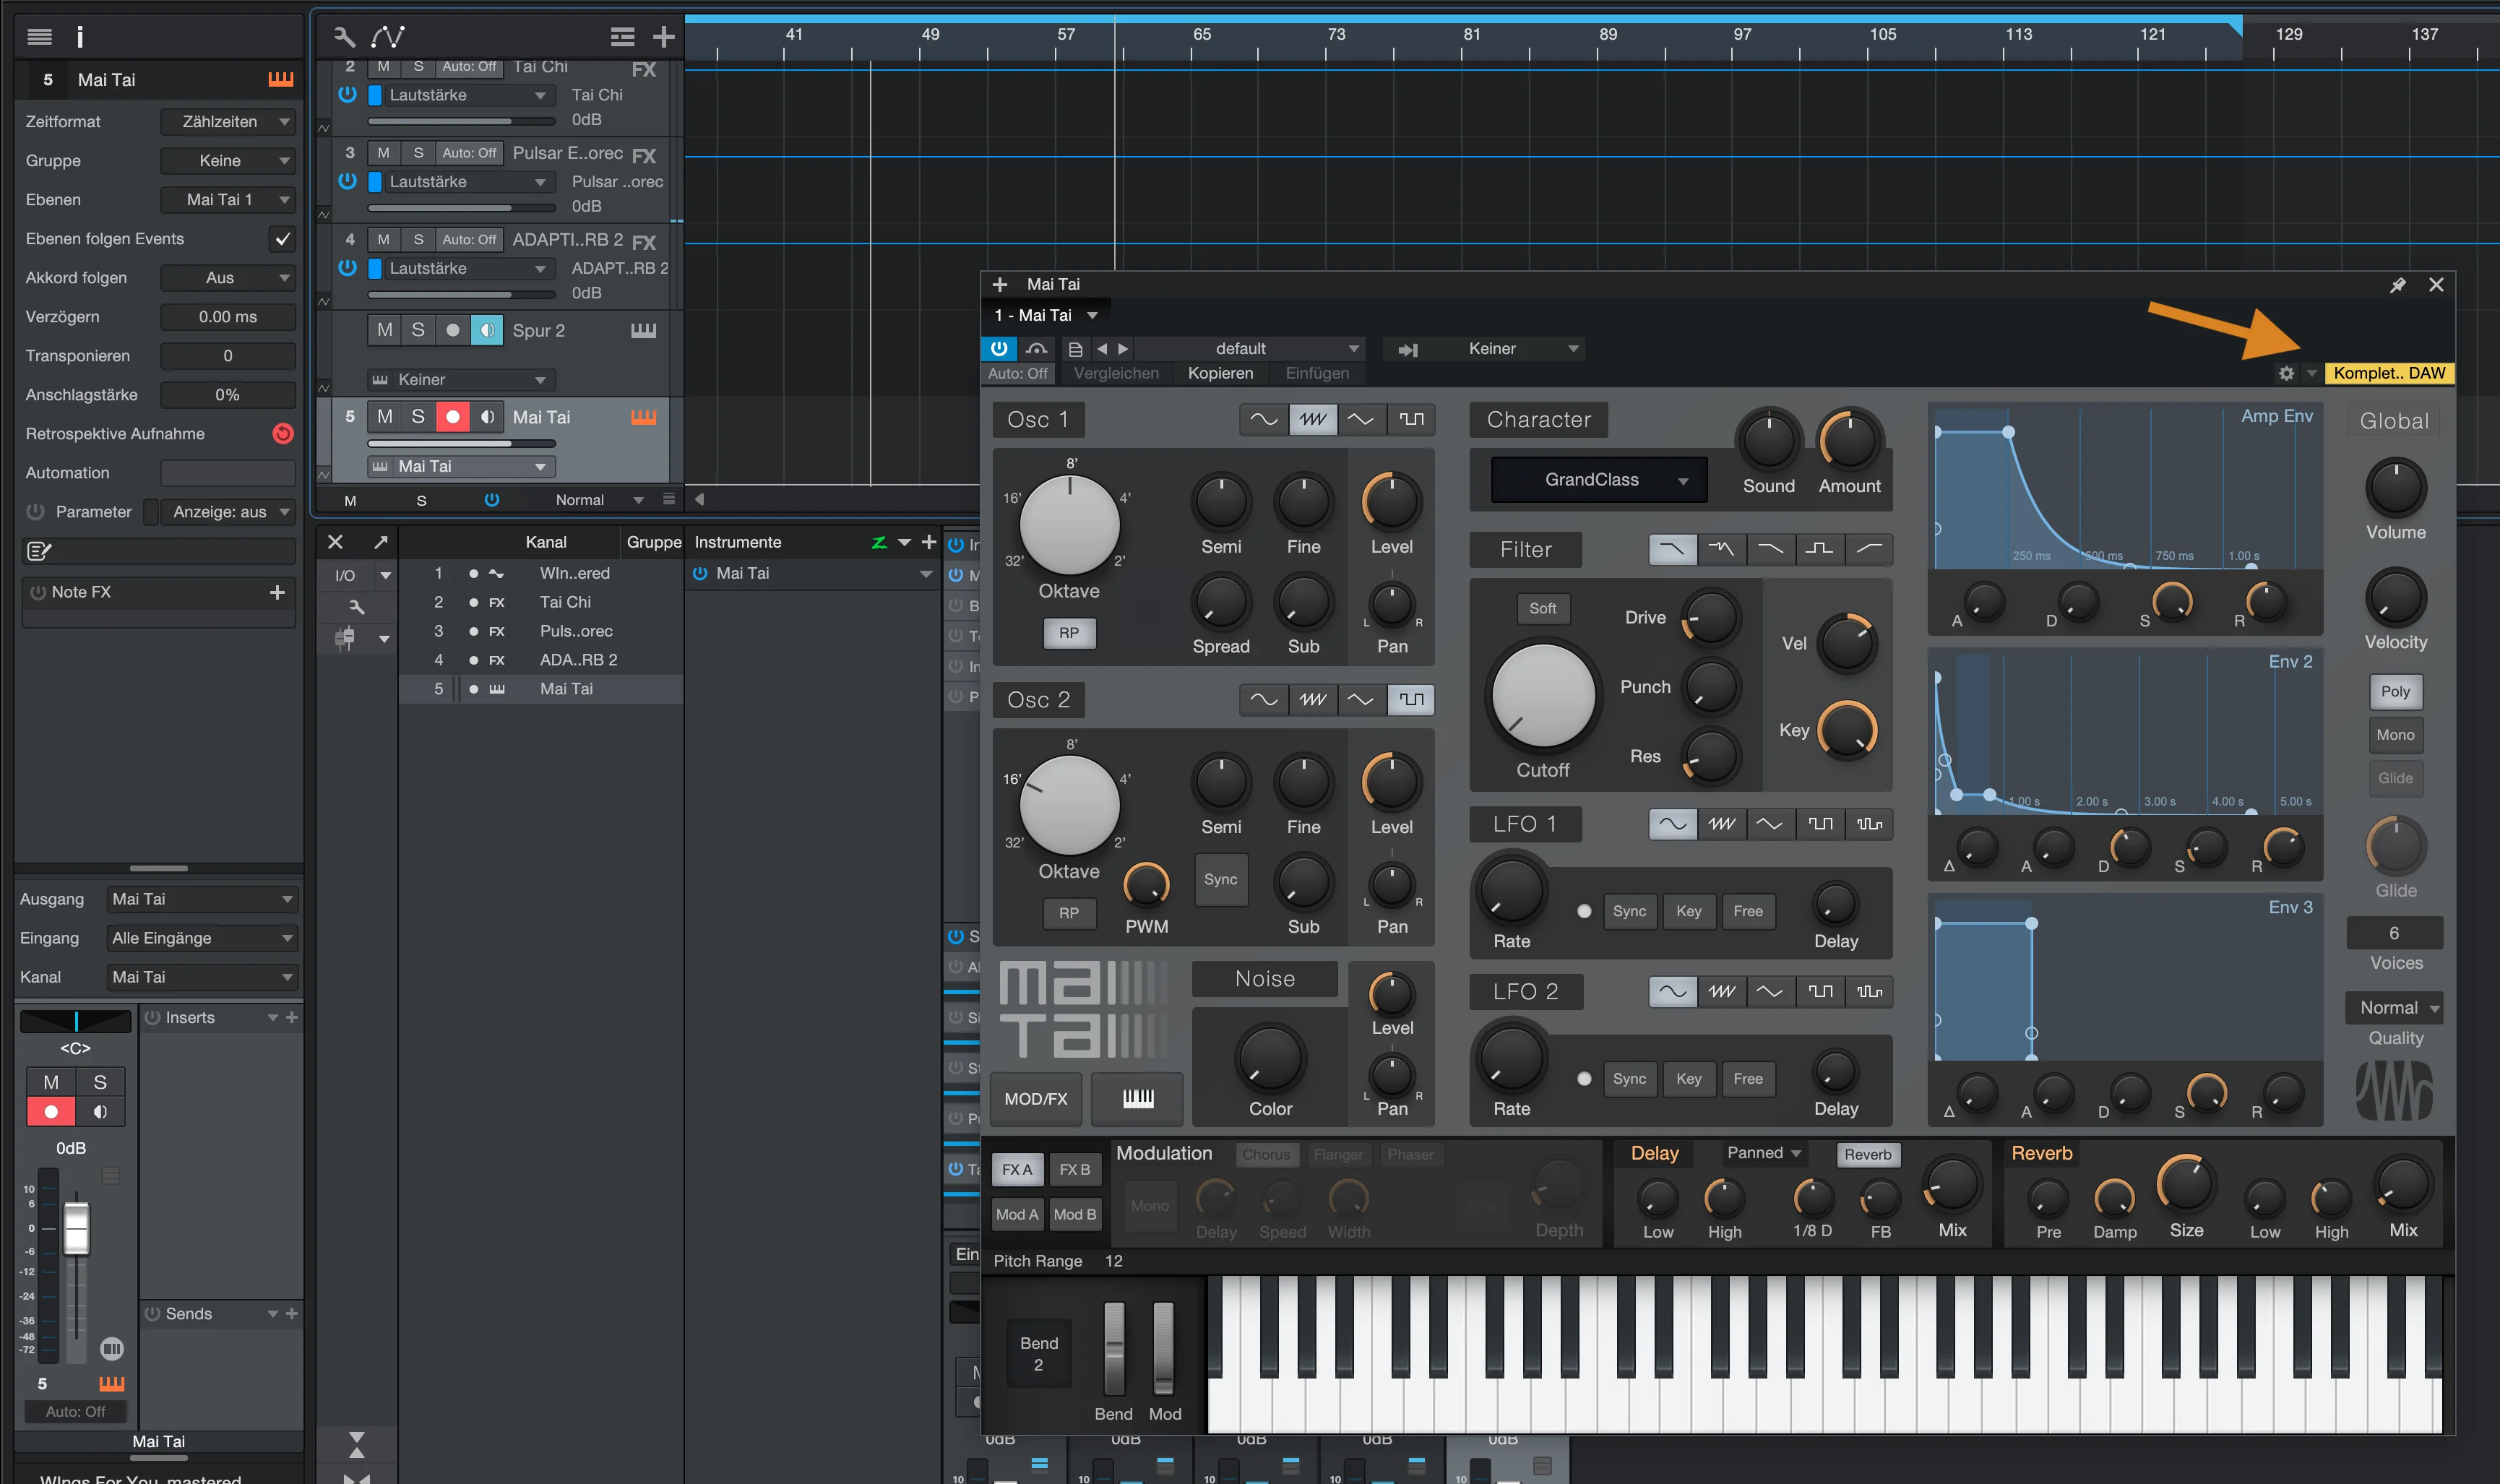Expand Zeitformat Zählzeiten dropdown
The height and width of the screenshot is (1484, 2500).
(228, 122)
